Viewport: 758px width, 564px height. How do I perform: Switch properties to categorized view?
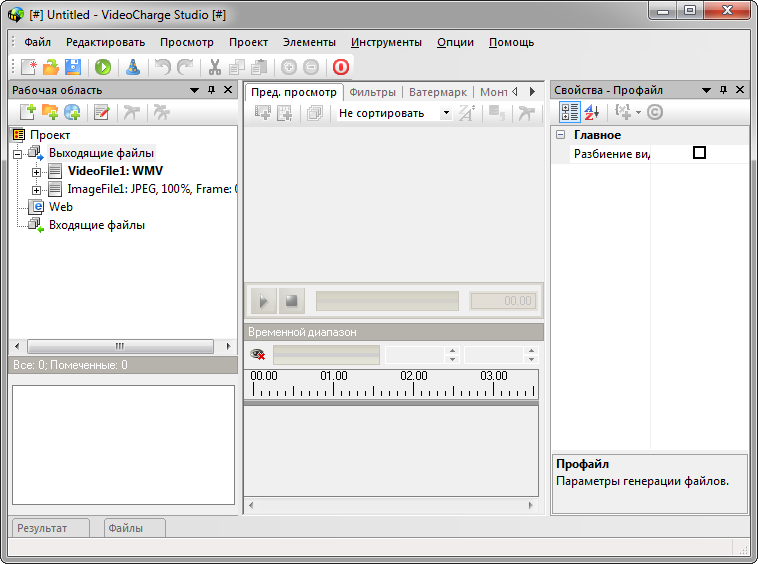coord(569,112)
